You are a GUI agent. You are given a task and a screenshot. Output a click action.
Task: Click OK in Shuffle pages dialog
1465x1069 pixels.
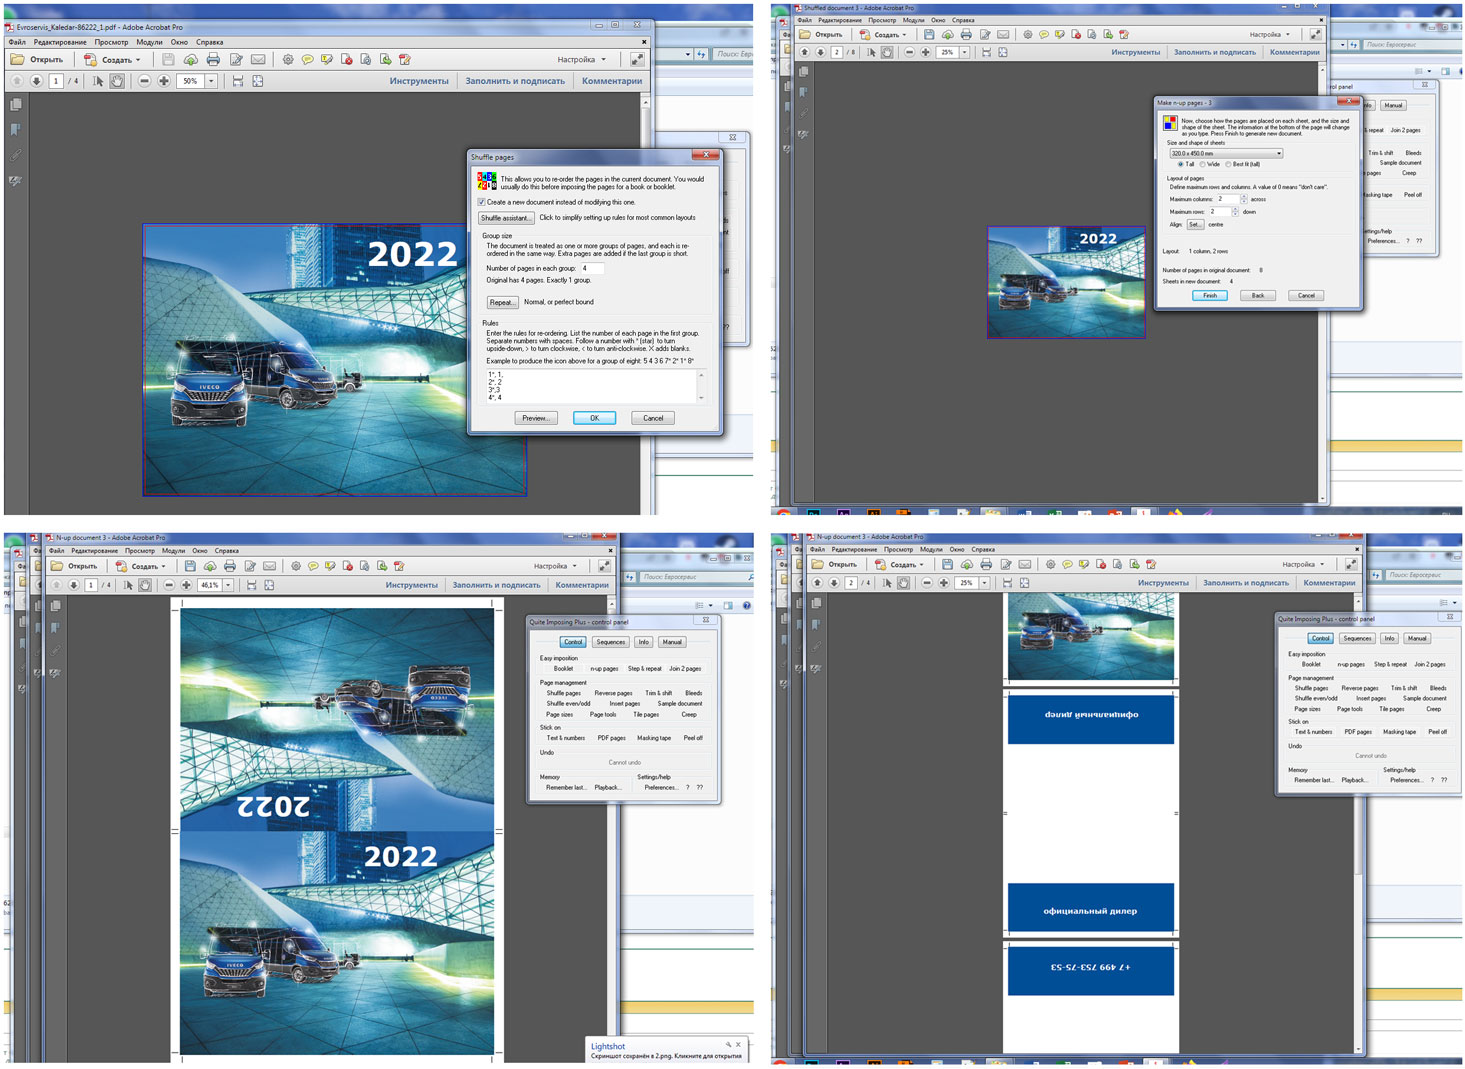(x=594, y=418)
